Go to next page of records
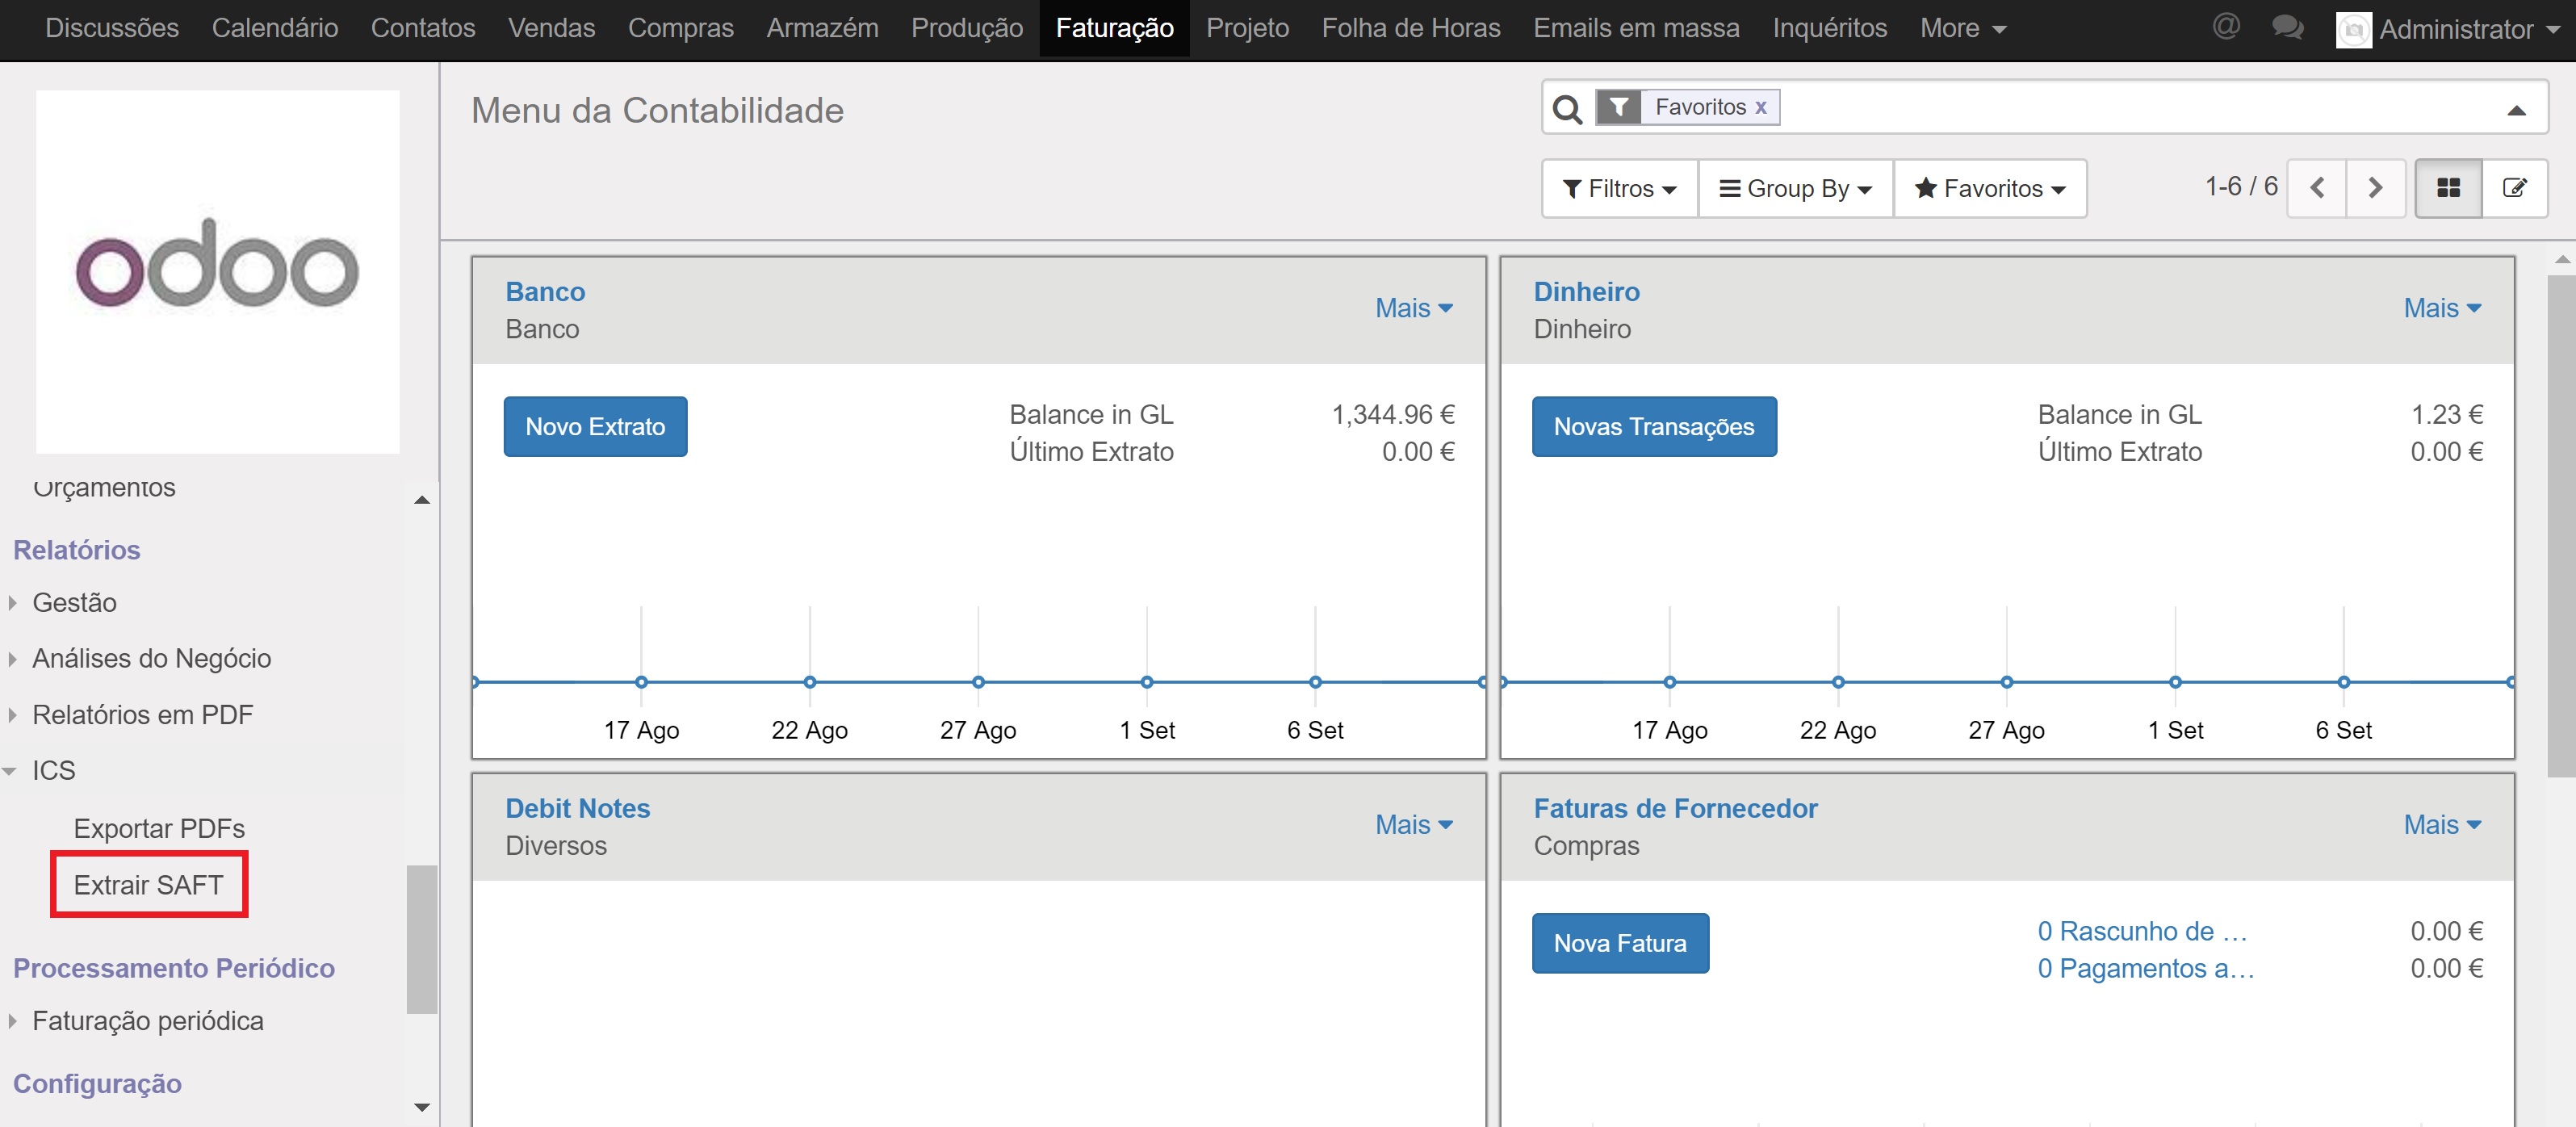 tap(2375, 188)
